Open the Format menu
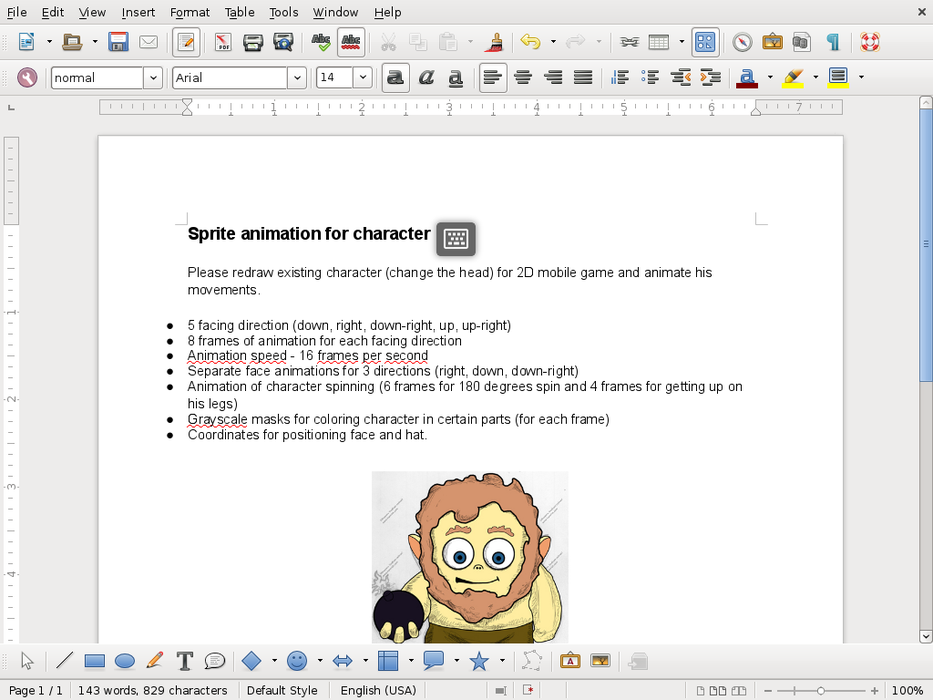Image resolution: width=933 pixels, height=700 pixels. [190, 12]
